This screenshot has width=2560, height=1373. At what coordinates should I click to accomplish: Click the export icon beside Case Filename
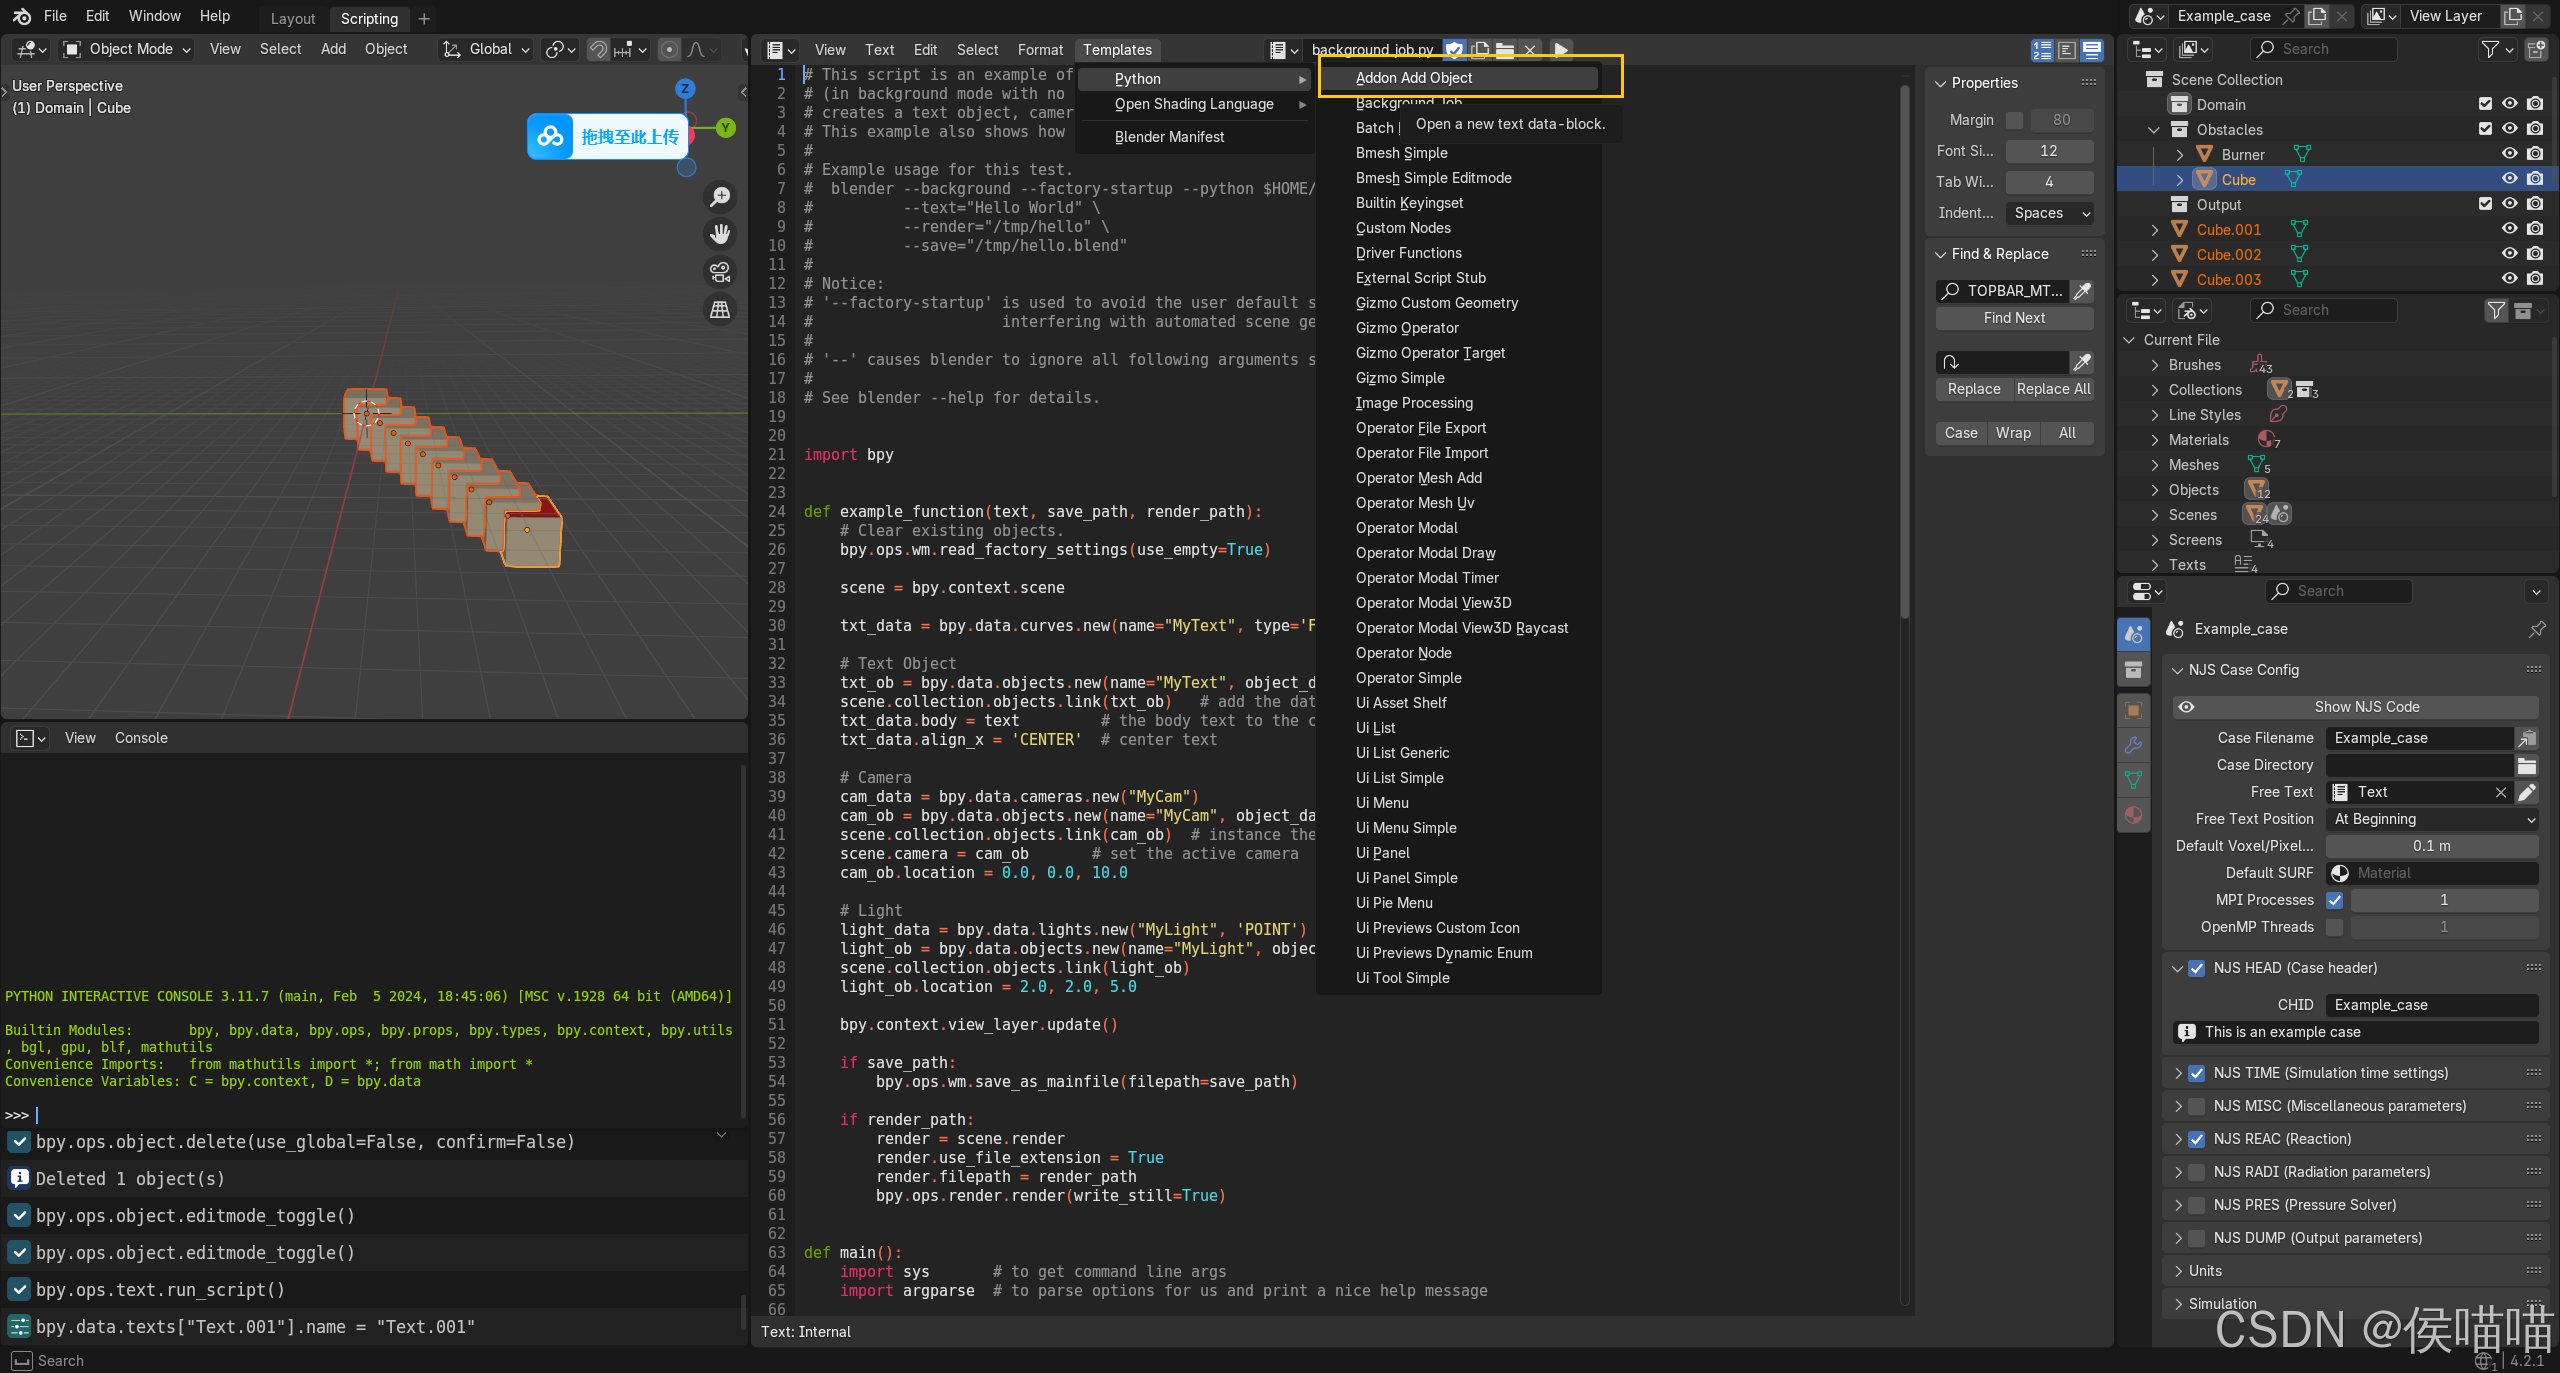tap(2527, 738)
